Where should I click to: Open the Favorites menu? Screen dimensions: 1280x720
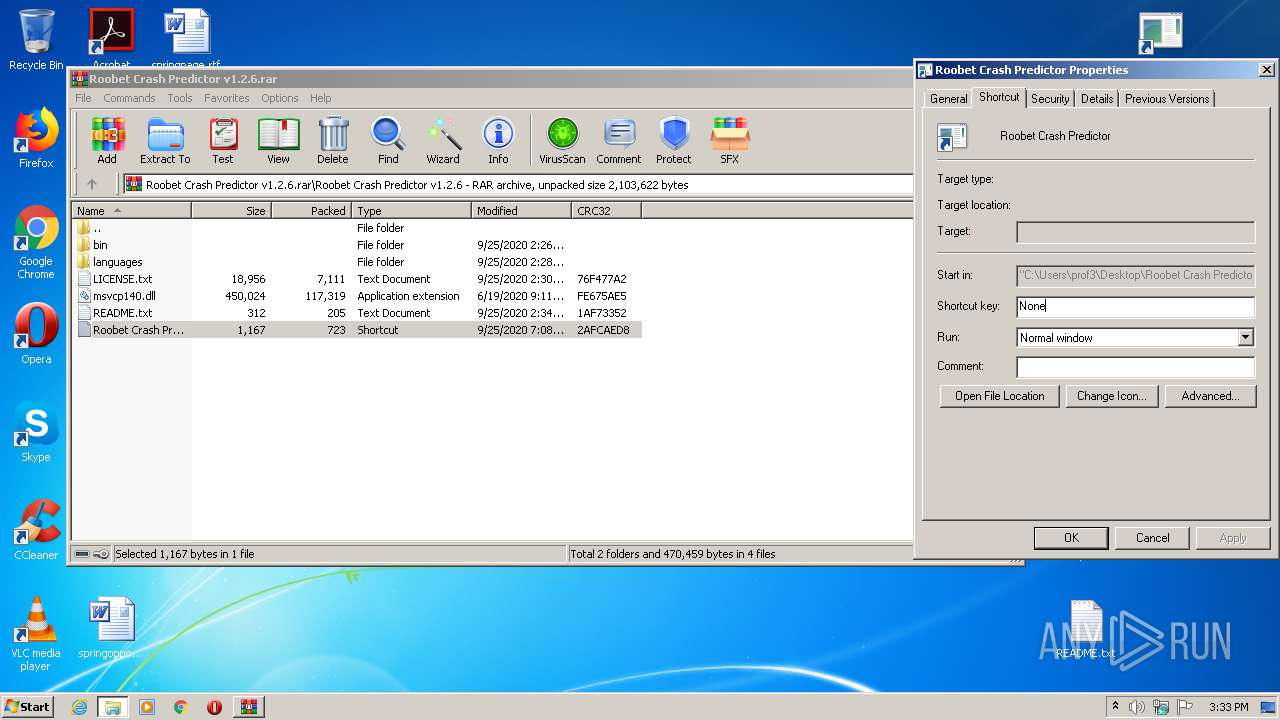pos(227,98)
